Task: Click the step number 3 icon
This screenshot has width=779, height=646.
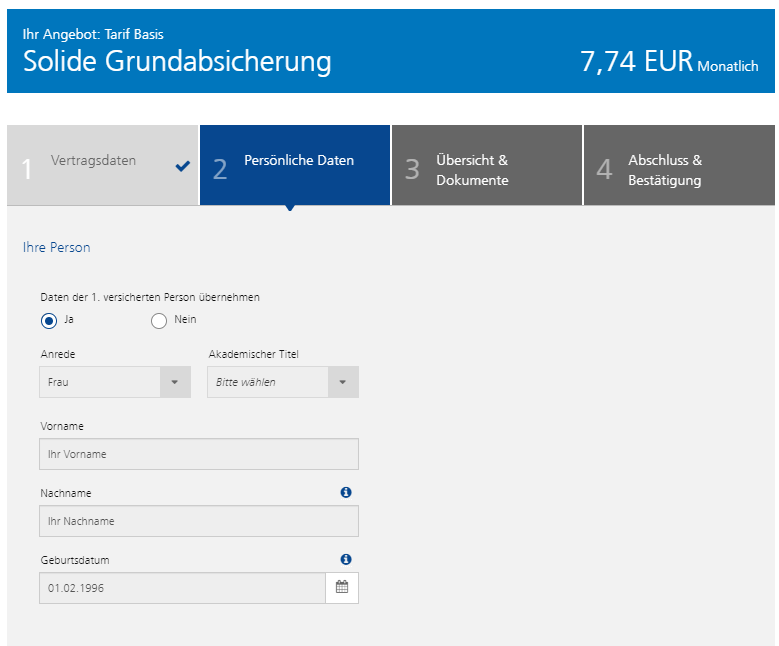Action: pos(412,169)
